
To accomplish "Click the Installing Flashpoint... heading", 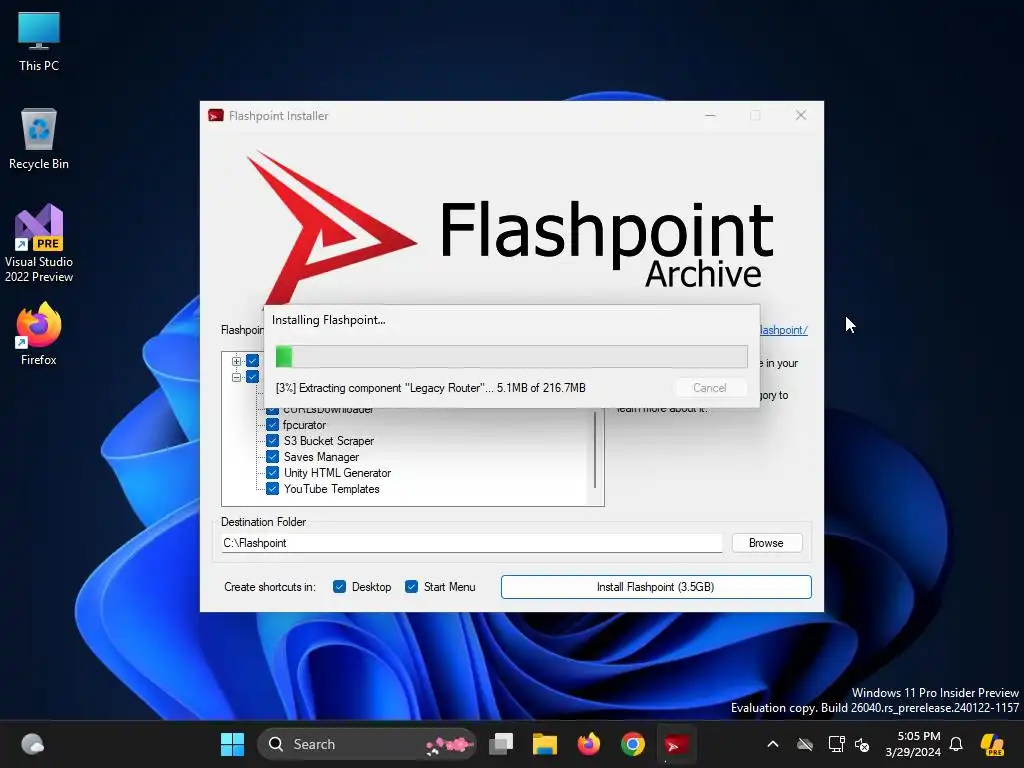I will tap(328, 320).
